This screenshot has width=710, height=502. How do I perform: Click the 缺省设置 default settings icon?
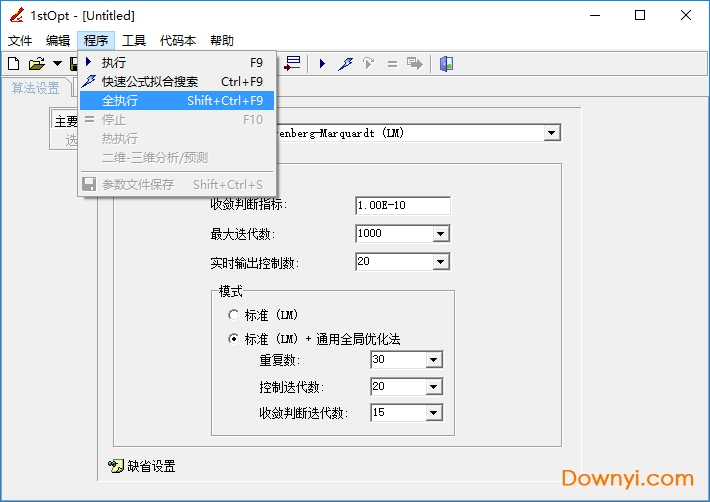tap(116, 466)
